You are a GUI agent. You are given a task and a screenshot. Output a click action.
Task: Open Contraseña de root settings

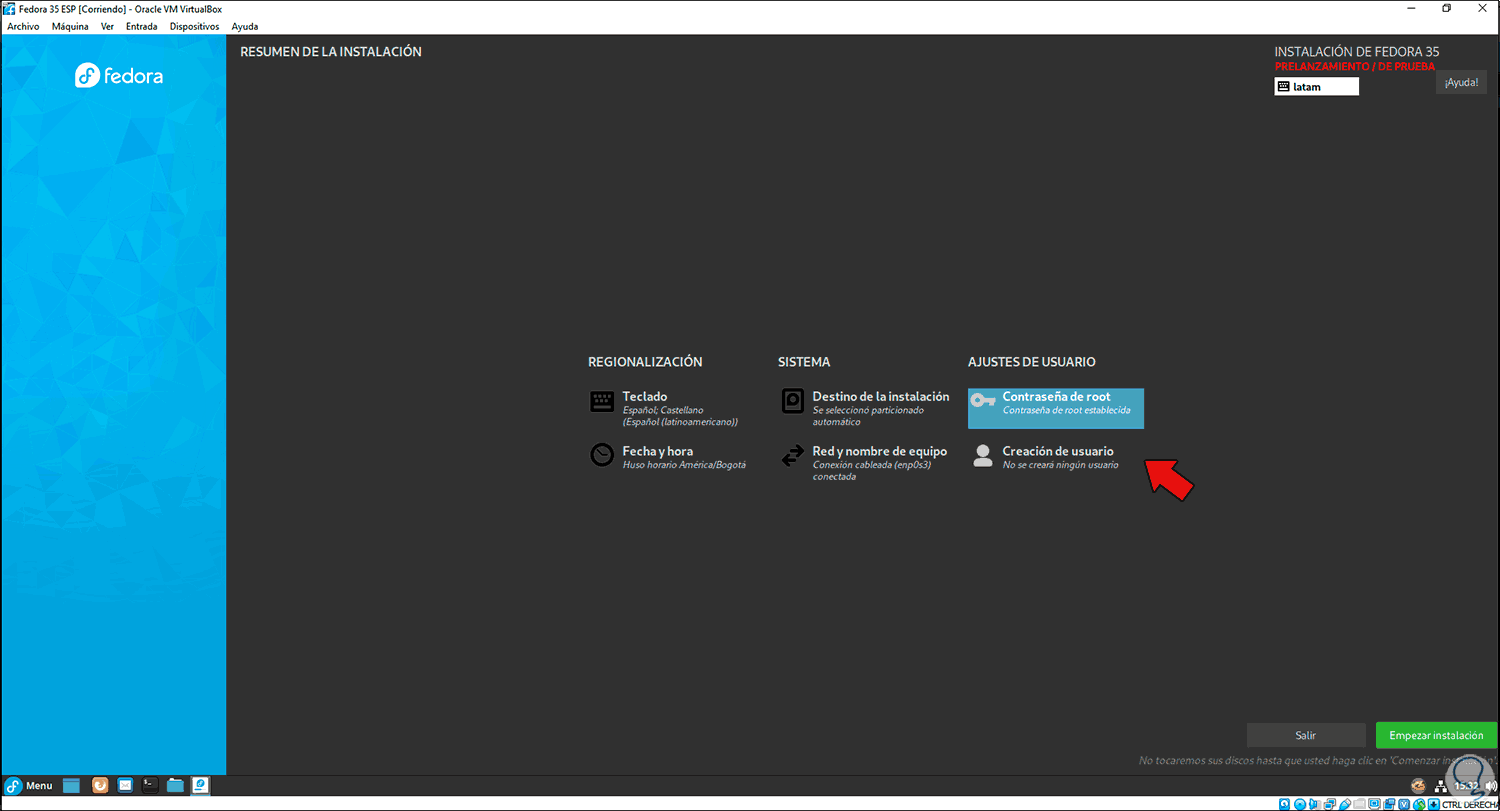click(1055, 408)
